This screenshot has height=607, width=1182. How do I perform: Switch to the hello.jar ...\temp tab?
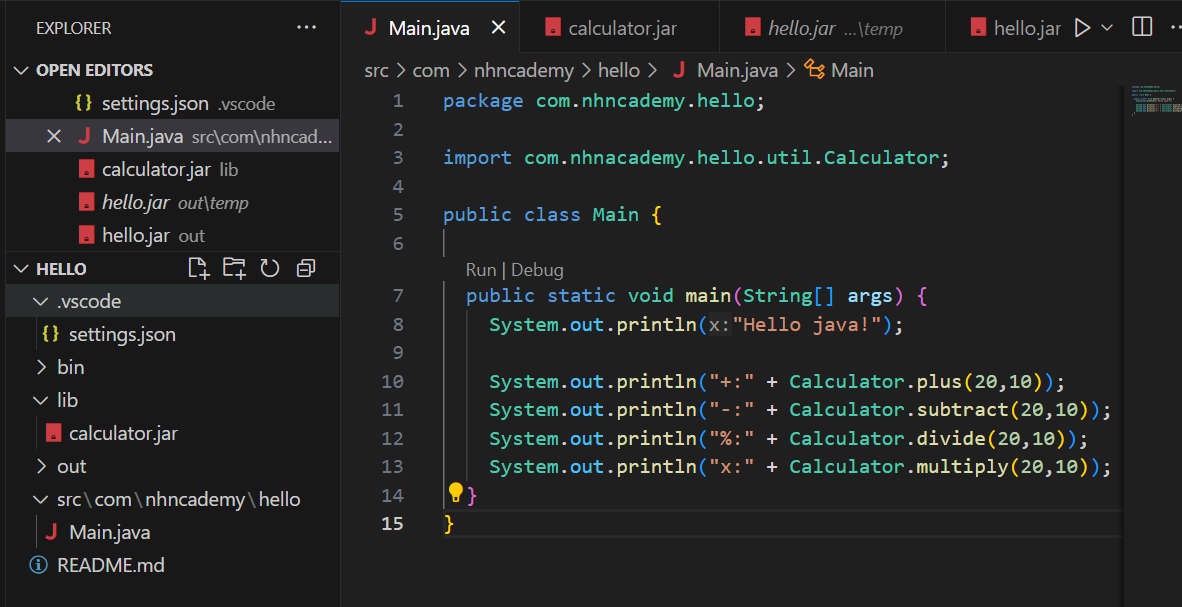pyautogui.click(x=832, y=28)
